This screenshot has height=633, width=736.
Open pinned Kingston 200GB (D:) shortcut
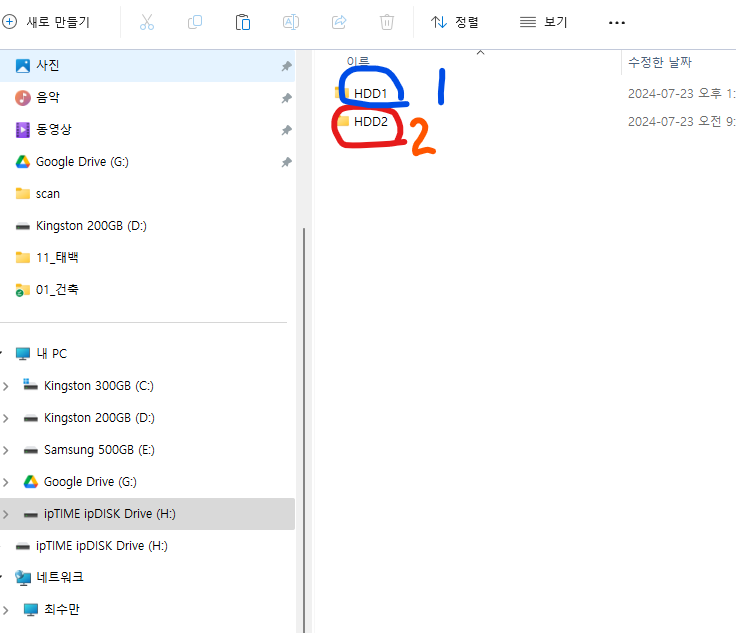(x=147, y=226)
